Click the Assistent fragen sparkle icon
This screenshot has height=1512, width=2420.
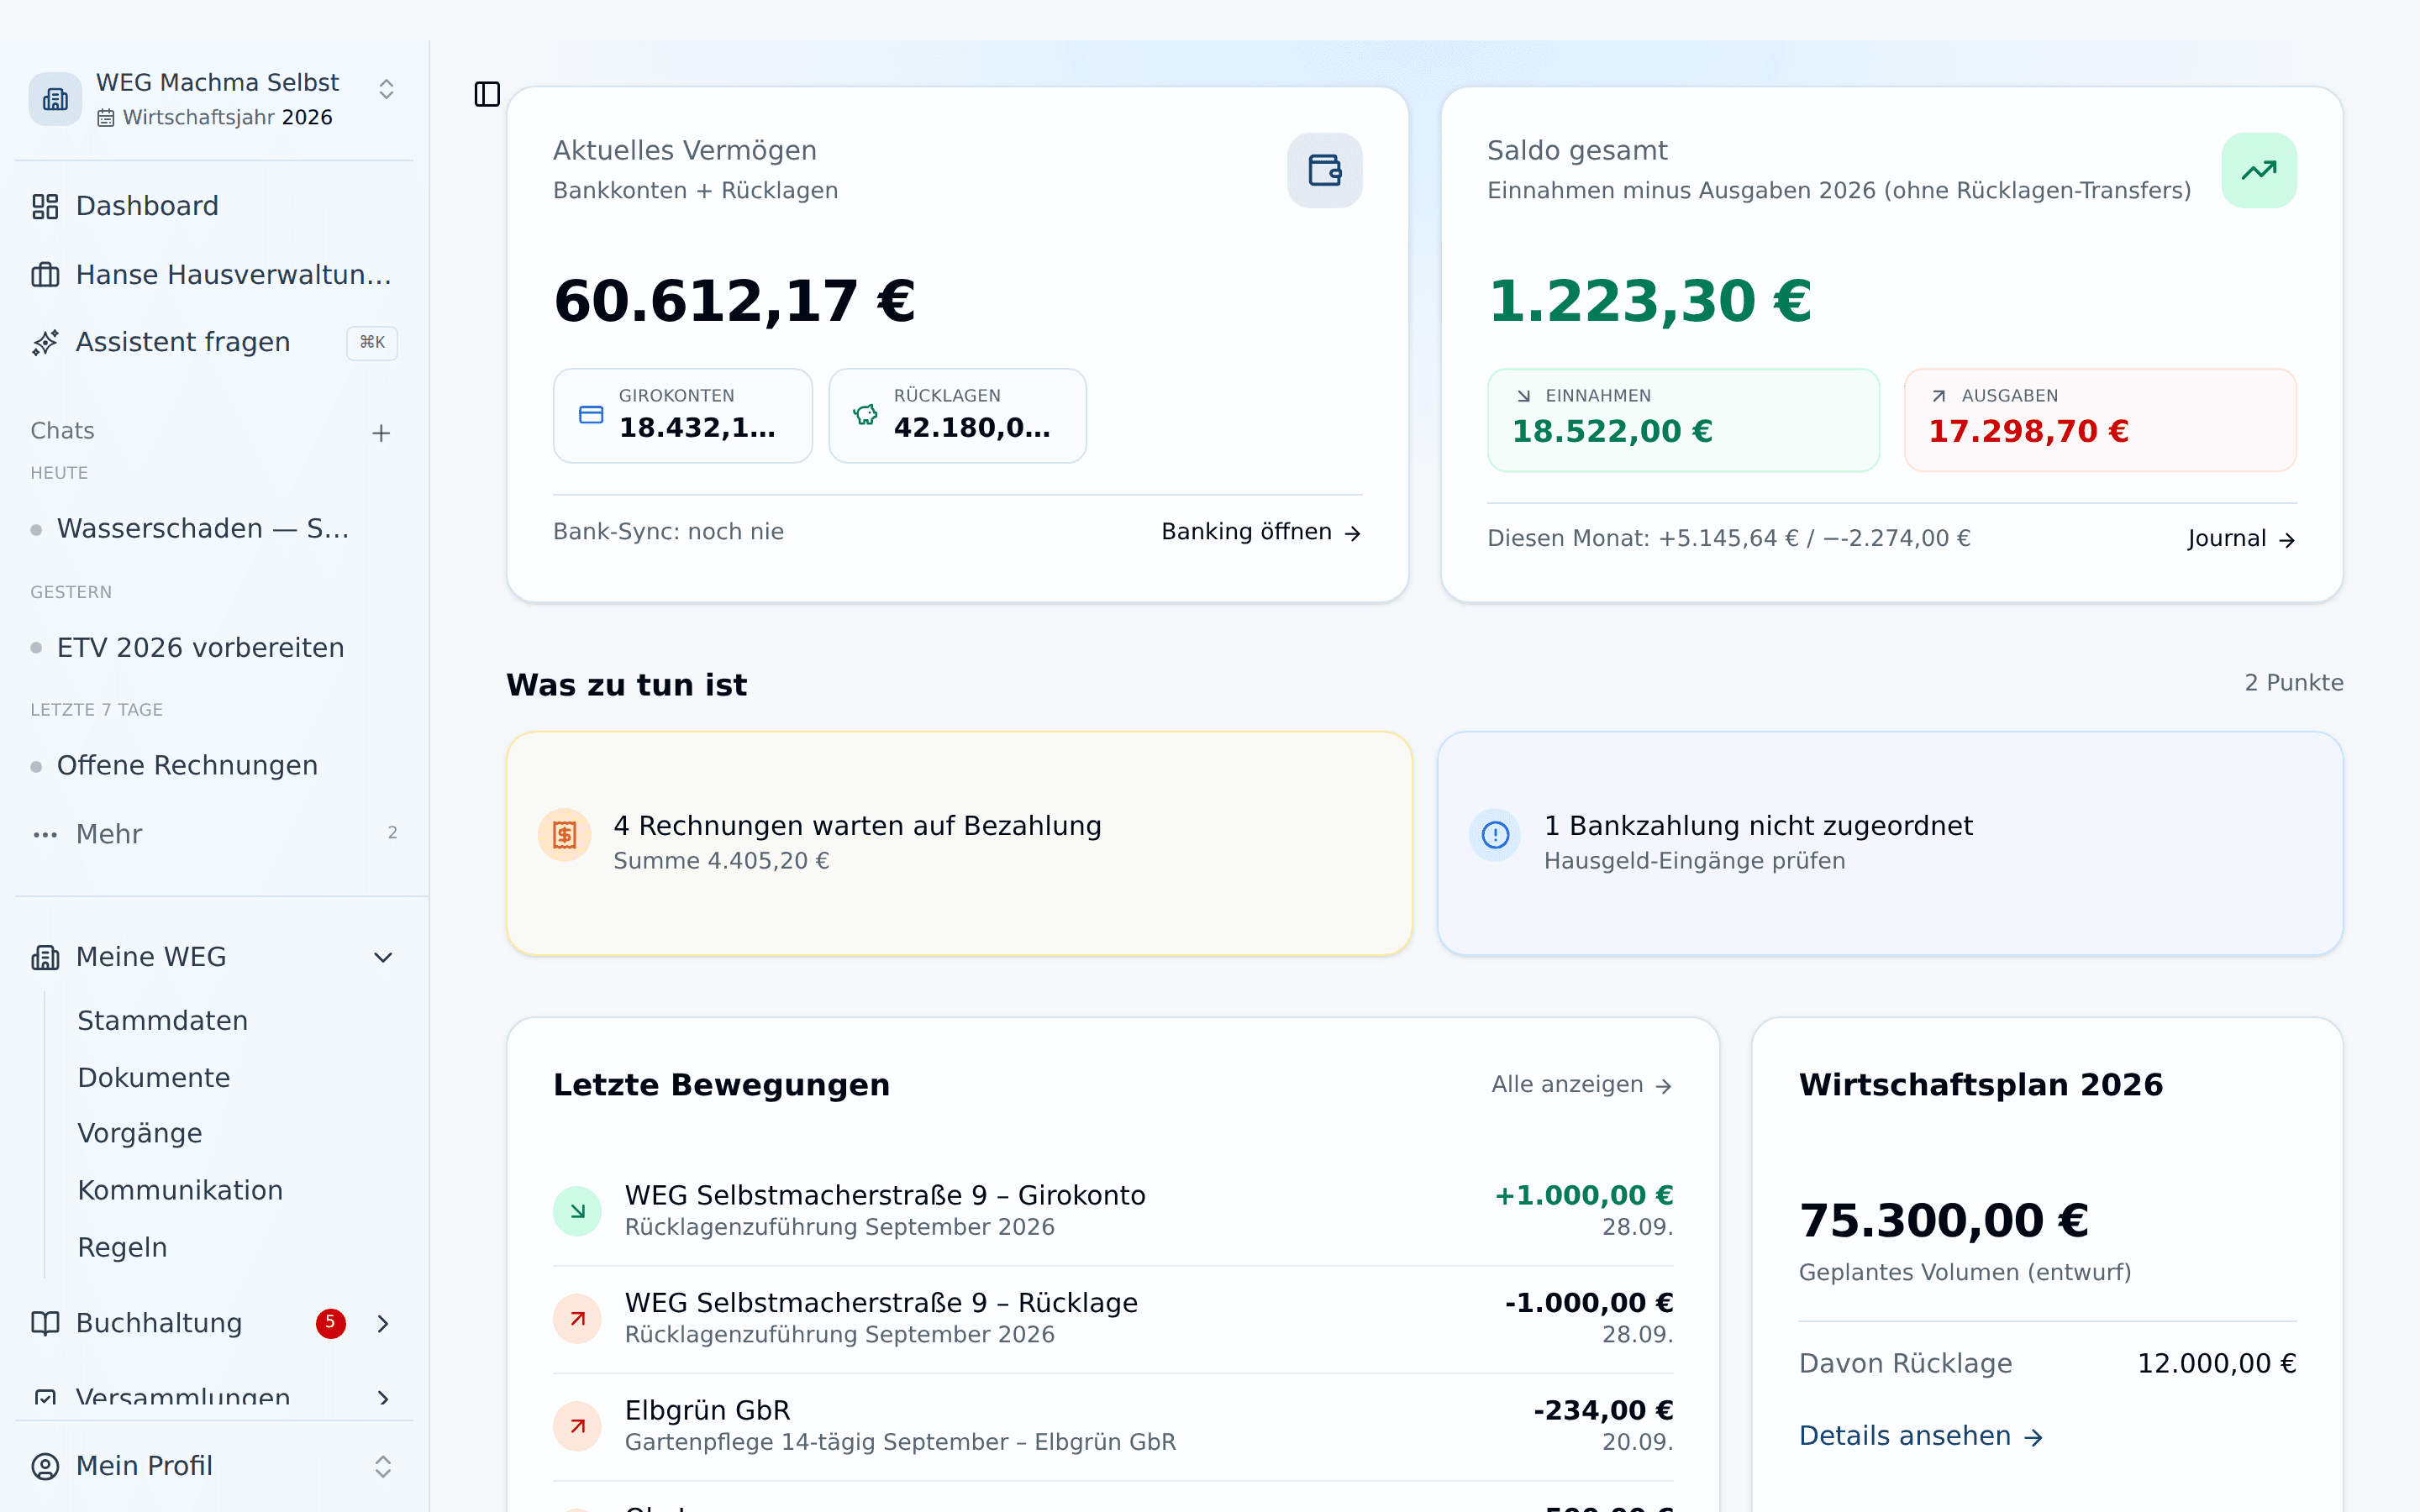pos(45,342)
